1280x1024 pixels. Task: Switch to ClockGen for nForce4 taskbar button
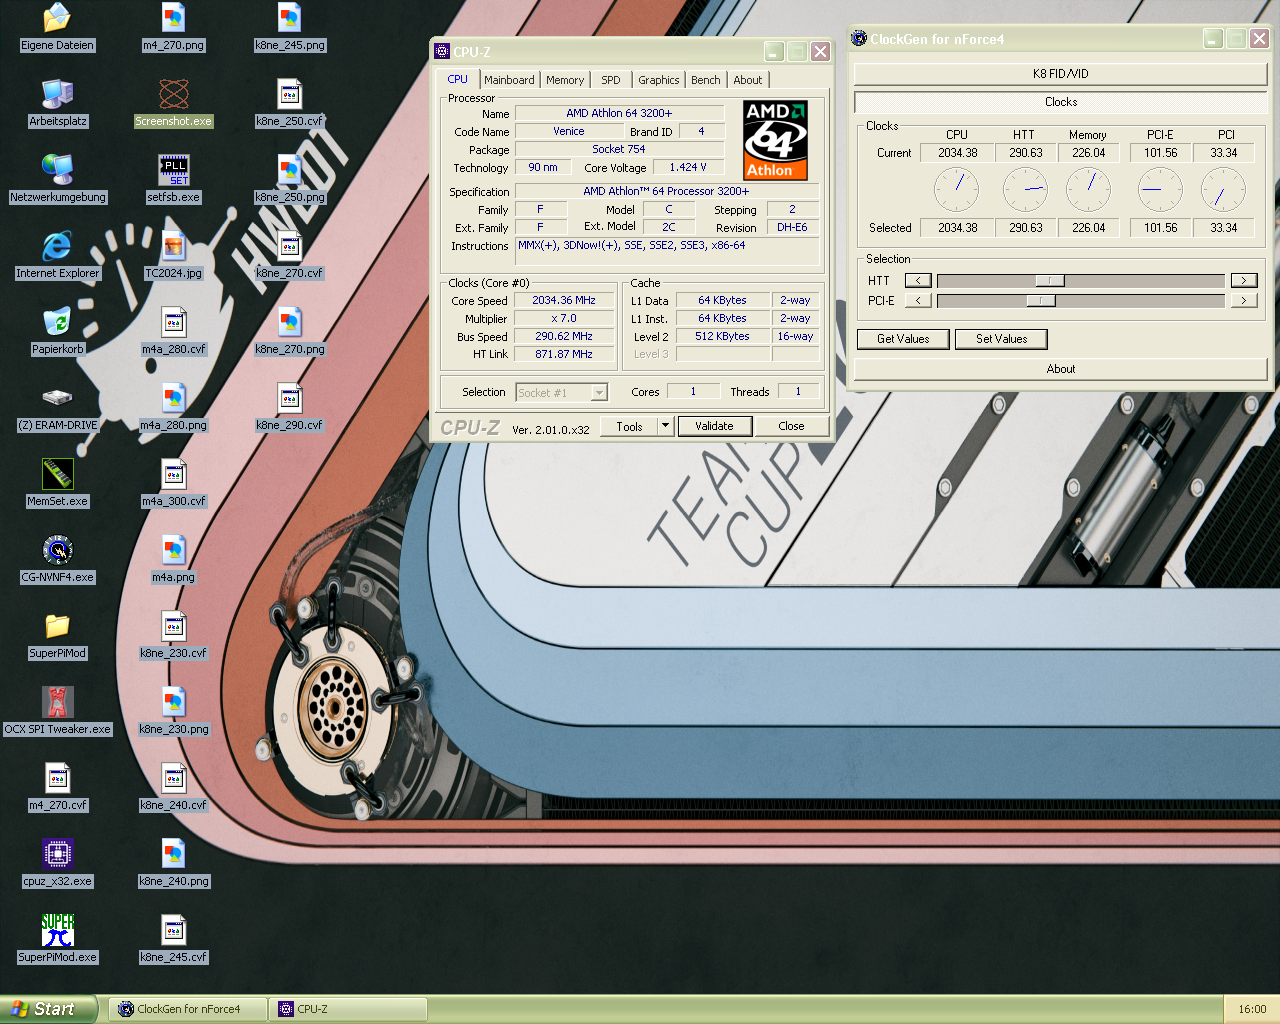click(x=188, y=1009)
